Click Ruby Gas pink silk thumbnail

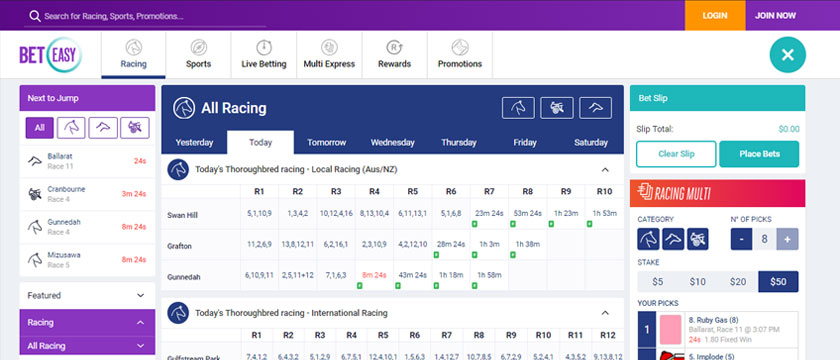670,329
